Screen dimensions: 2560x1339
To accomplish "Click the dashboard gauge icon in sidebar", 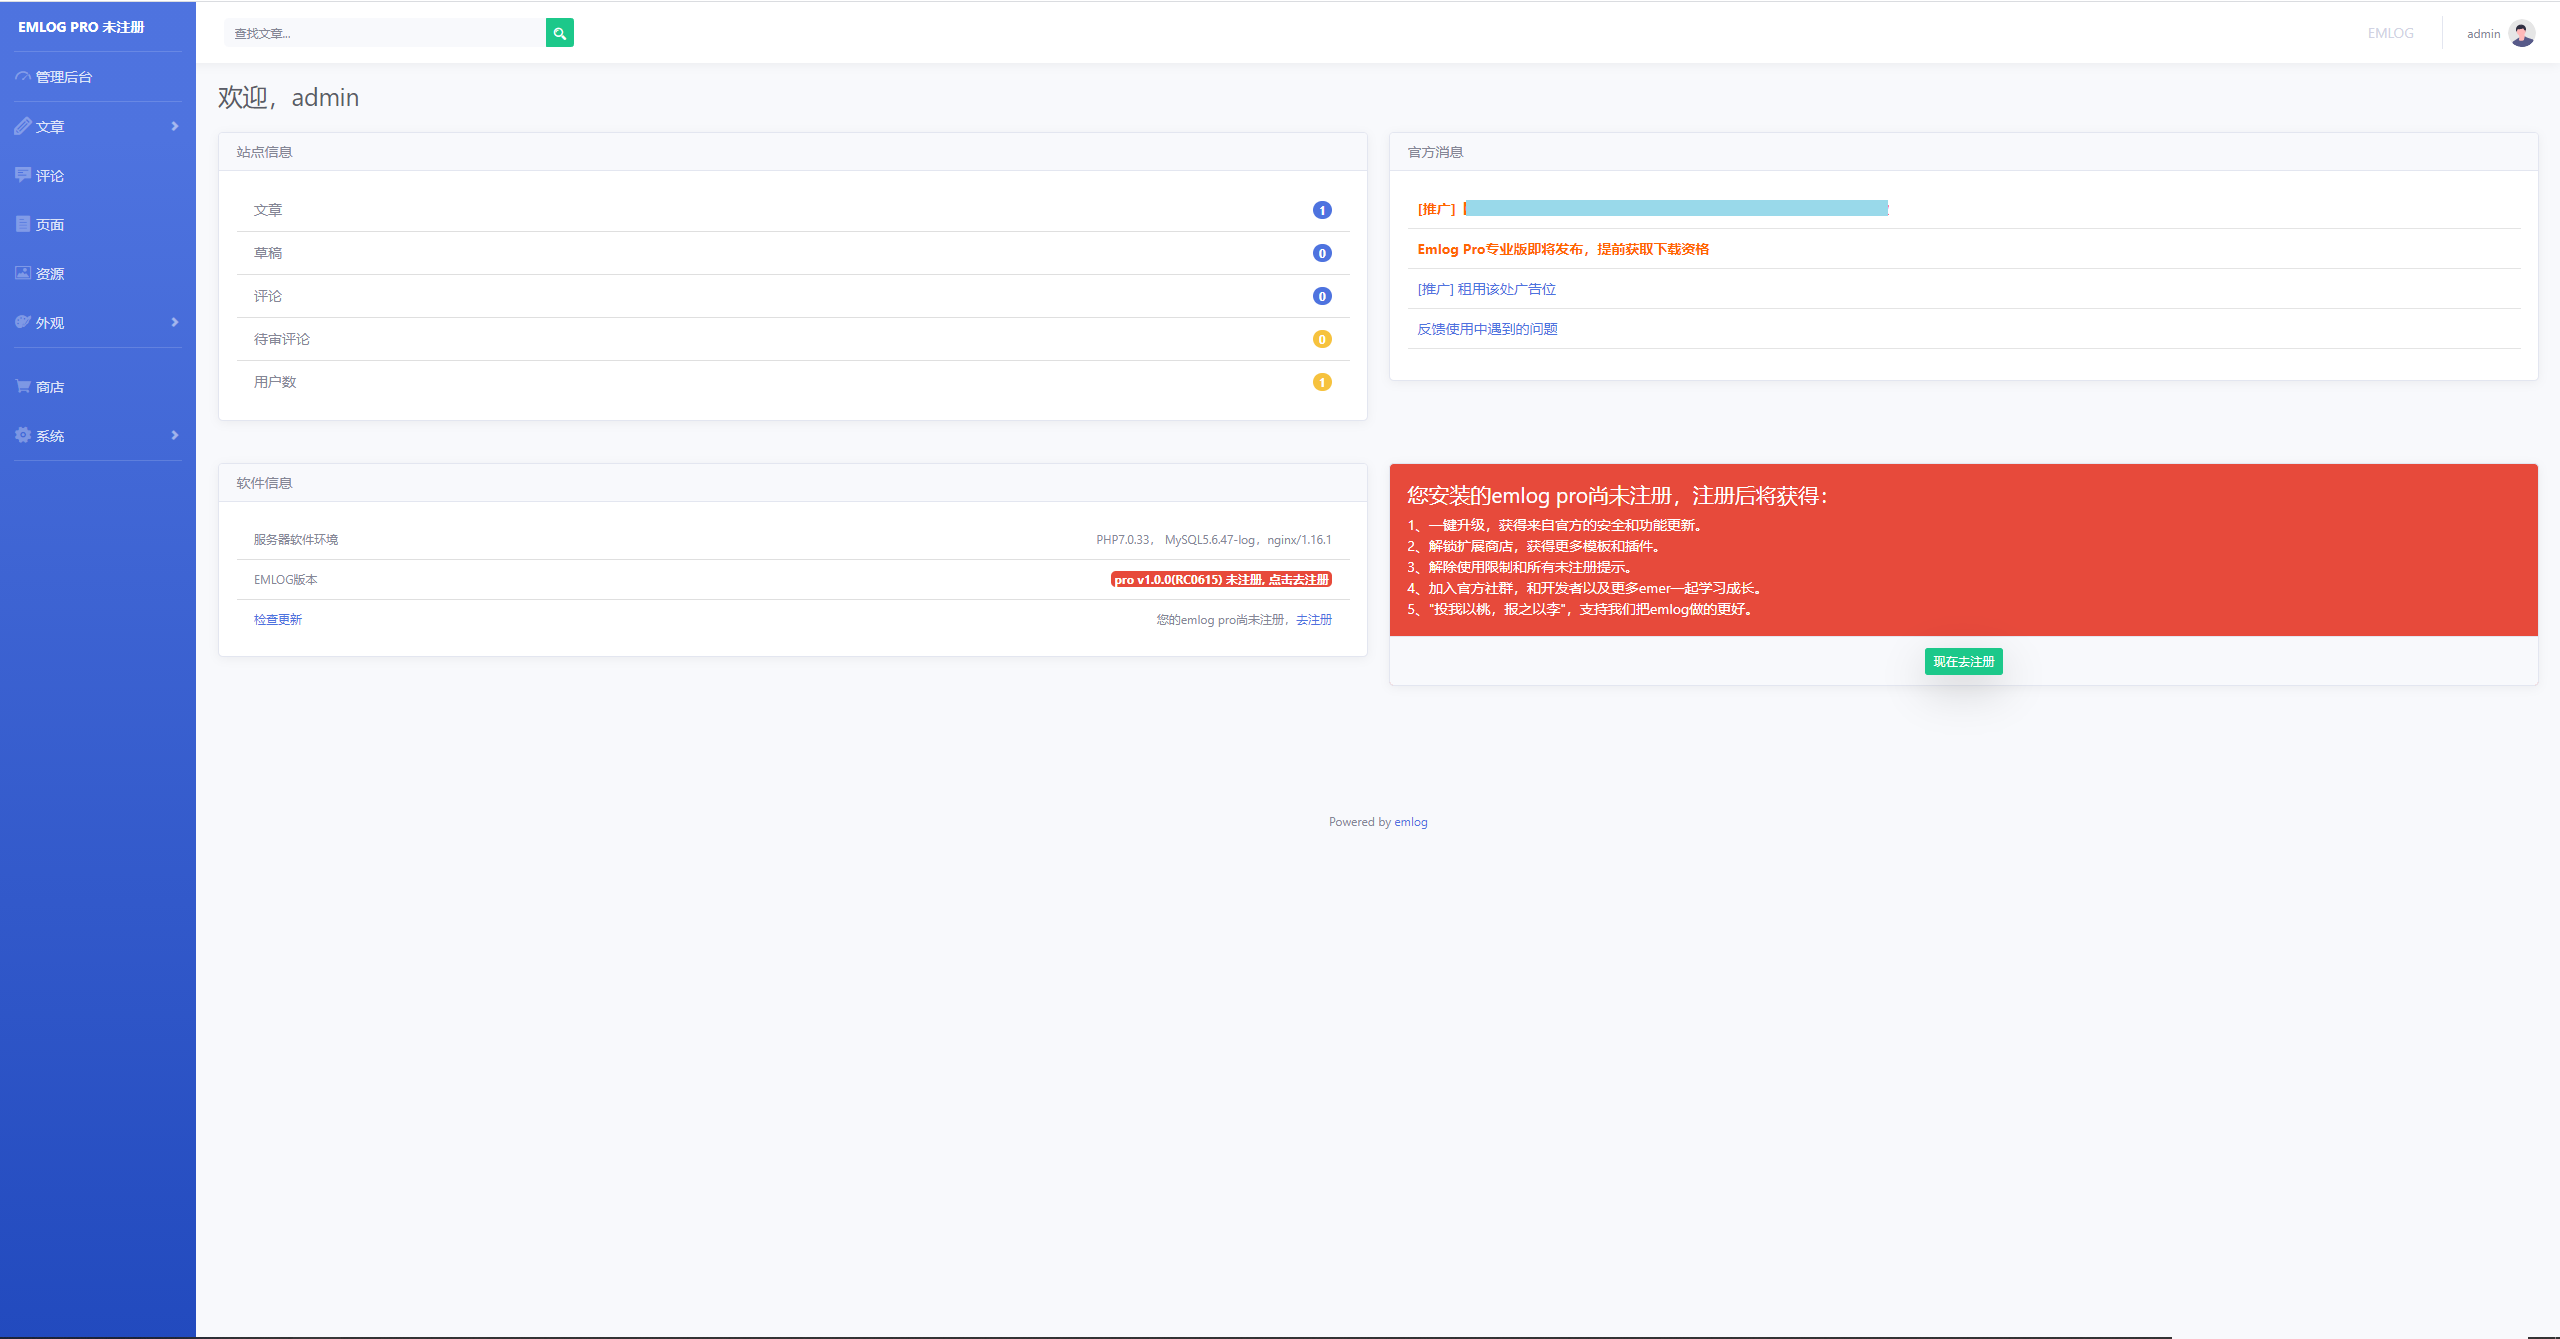I will tap(23, 77).
